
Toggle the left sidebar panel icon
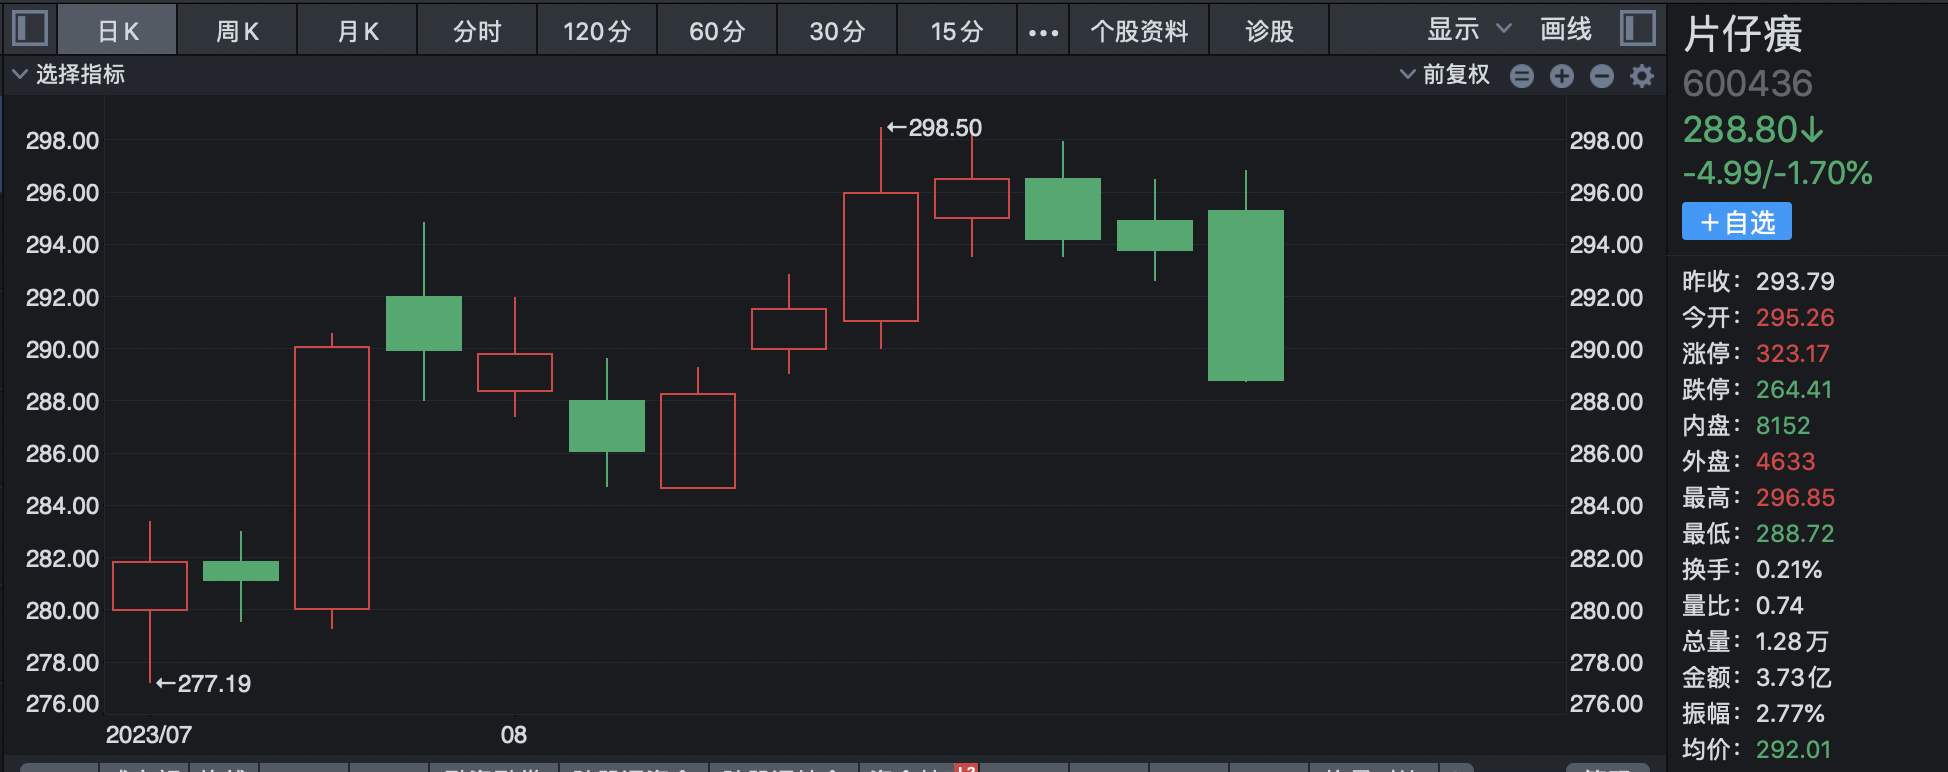point(30,28)
